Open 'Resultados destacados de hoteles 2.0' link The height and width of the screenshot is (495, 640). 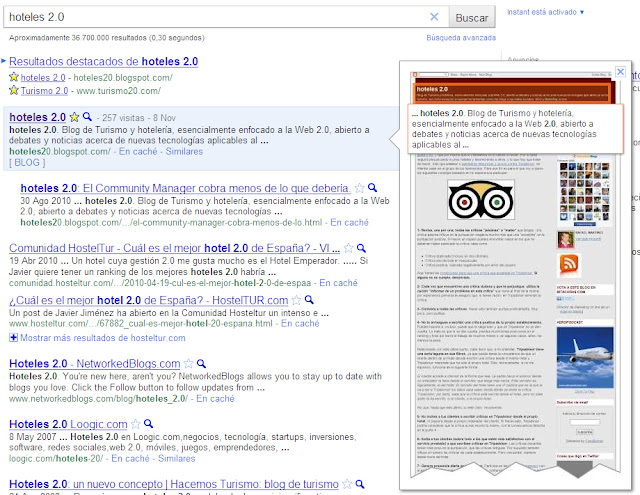coord(103,62)
